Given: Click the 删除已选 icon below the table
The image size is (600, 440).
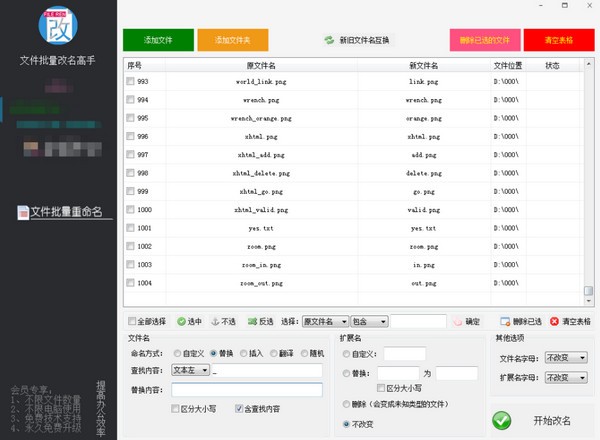Looking at the screenshot, I should tap(505, 322).
